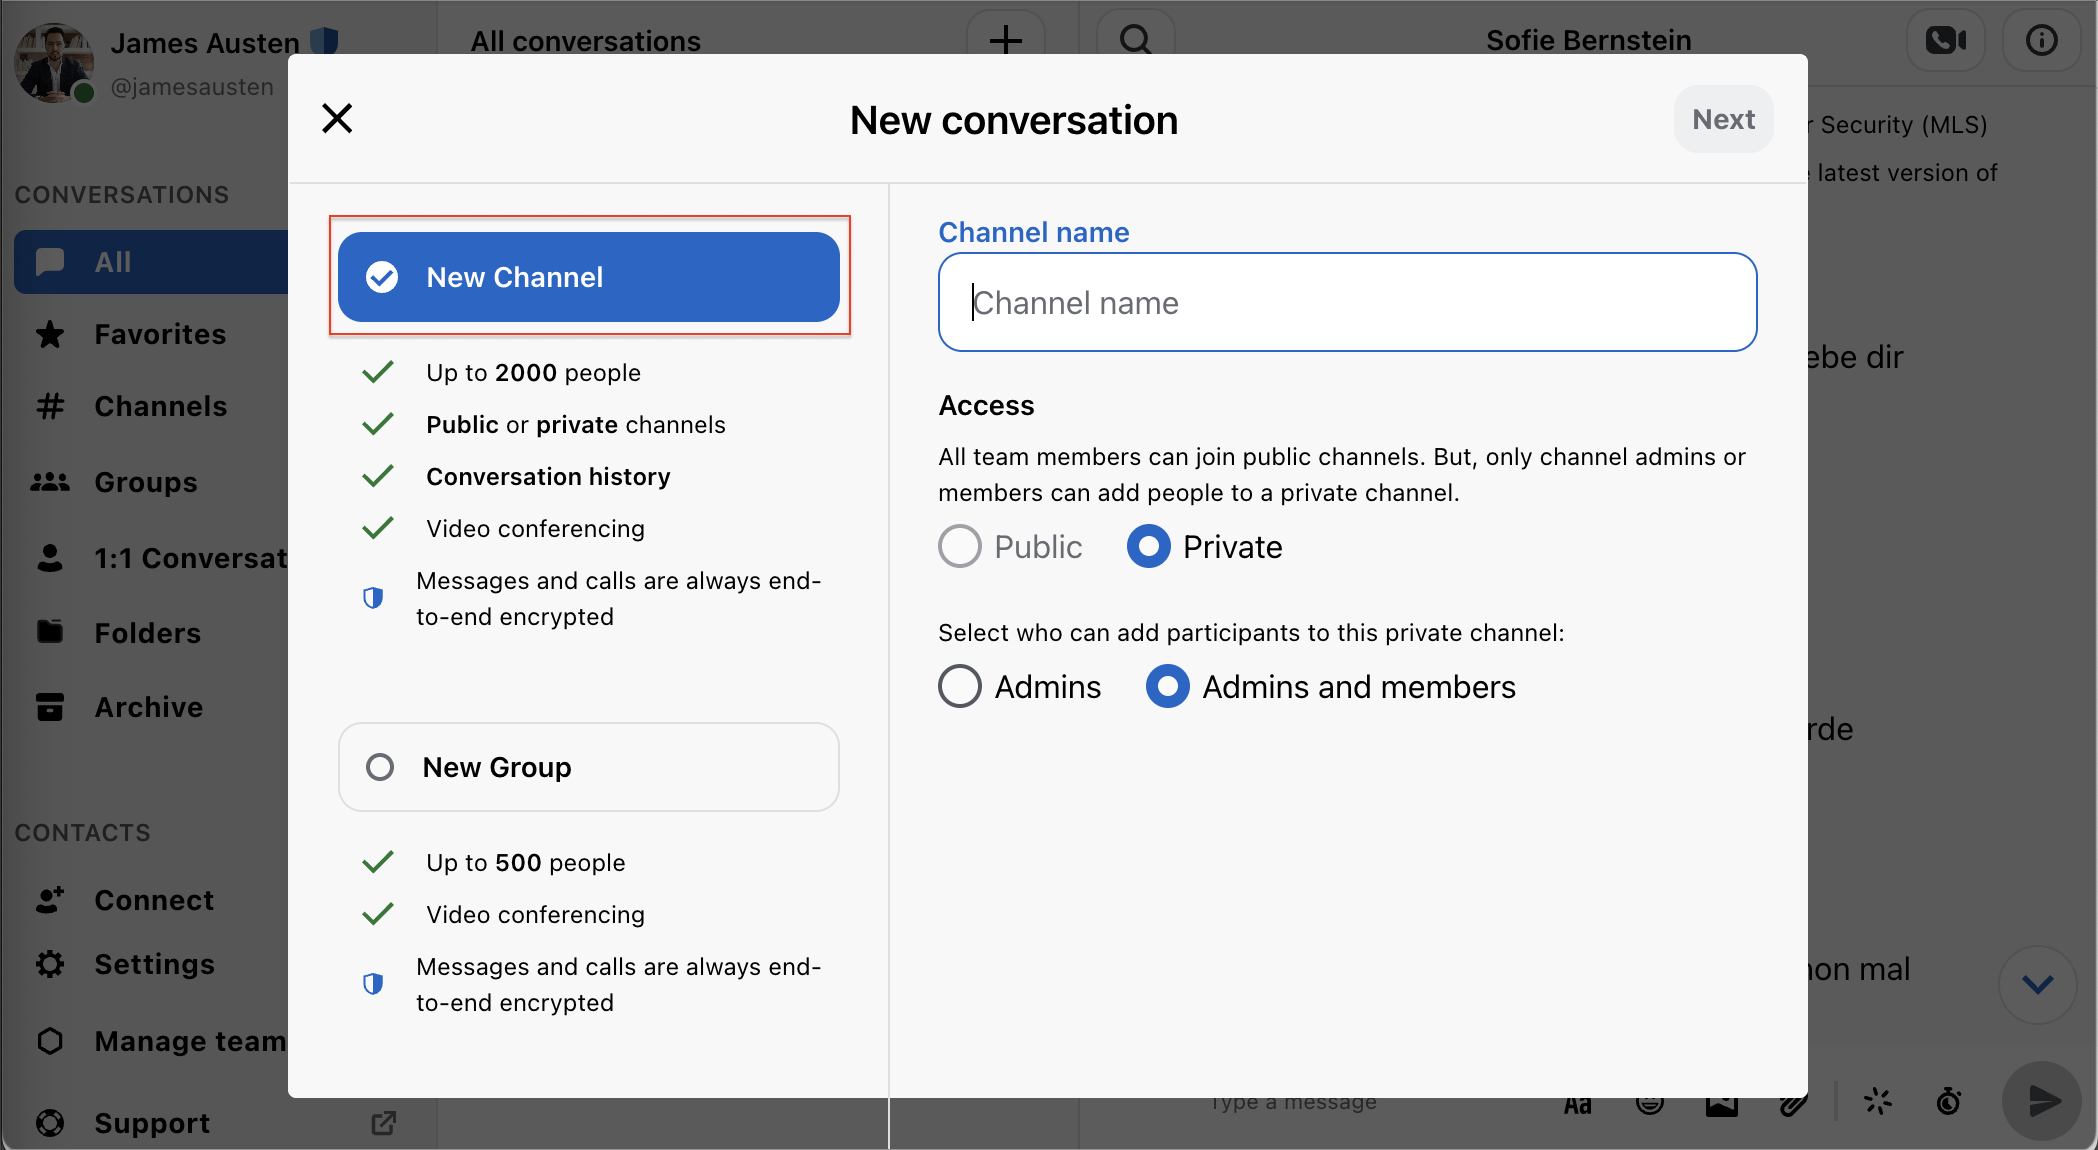The image size is (2098, 1150).
Task: Open Channels in sidebar
Action: pyautogui.click(x=160, y=406)
